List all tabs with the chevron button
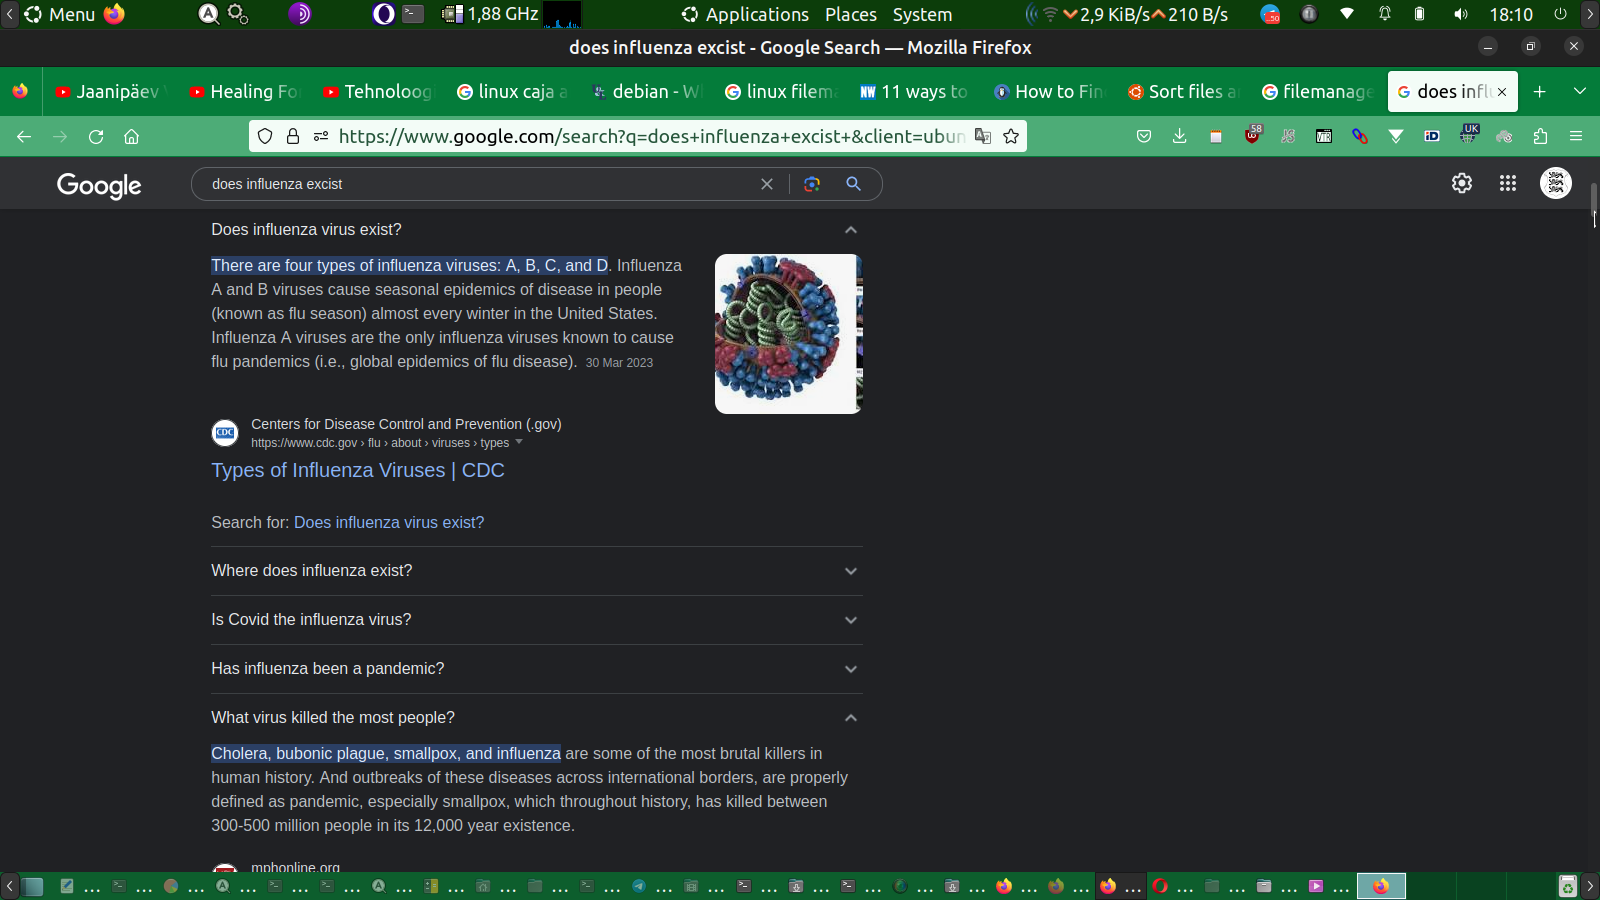1600x900 pixels. coord(1580,91)
